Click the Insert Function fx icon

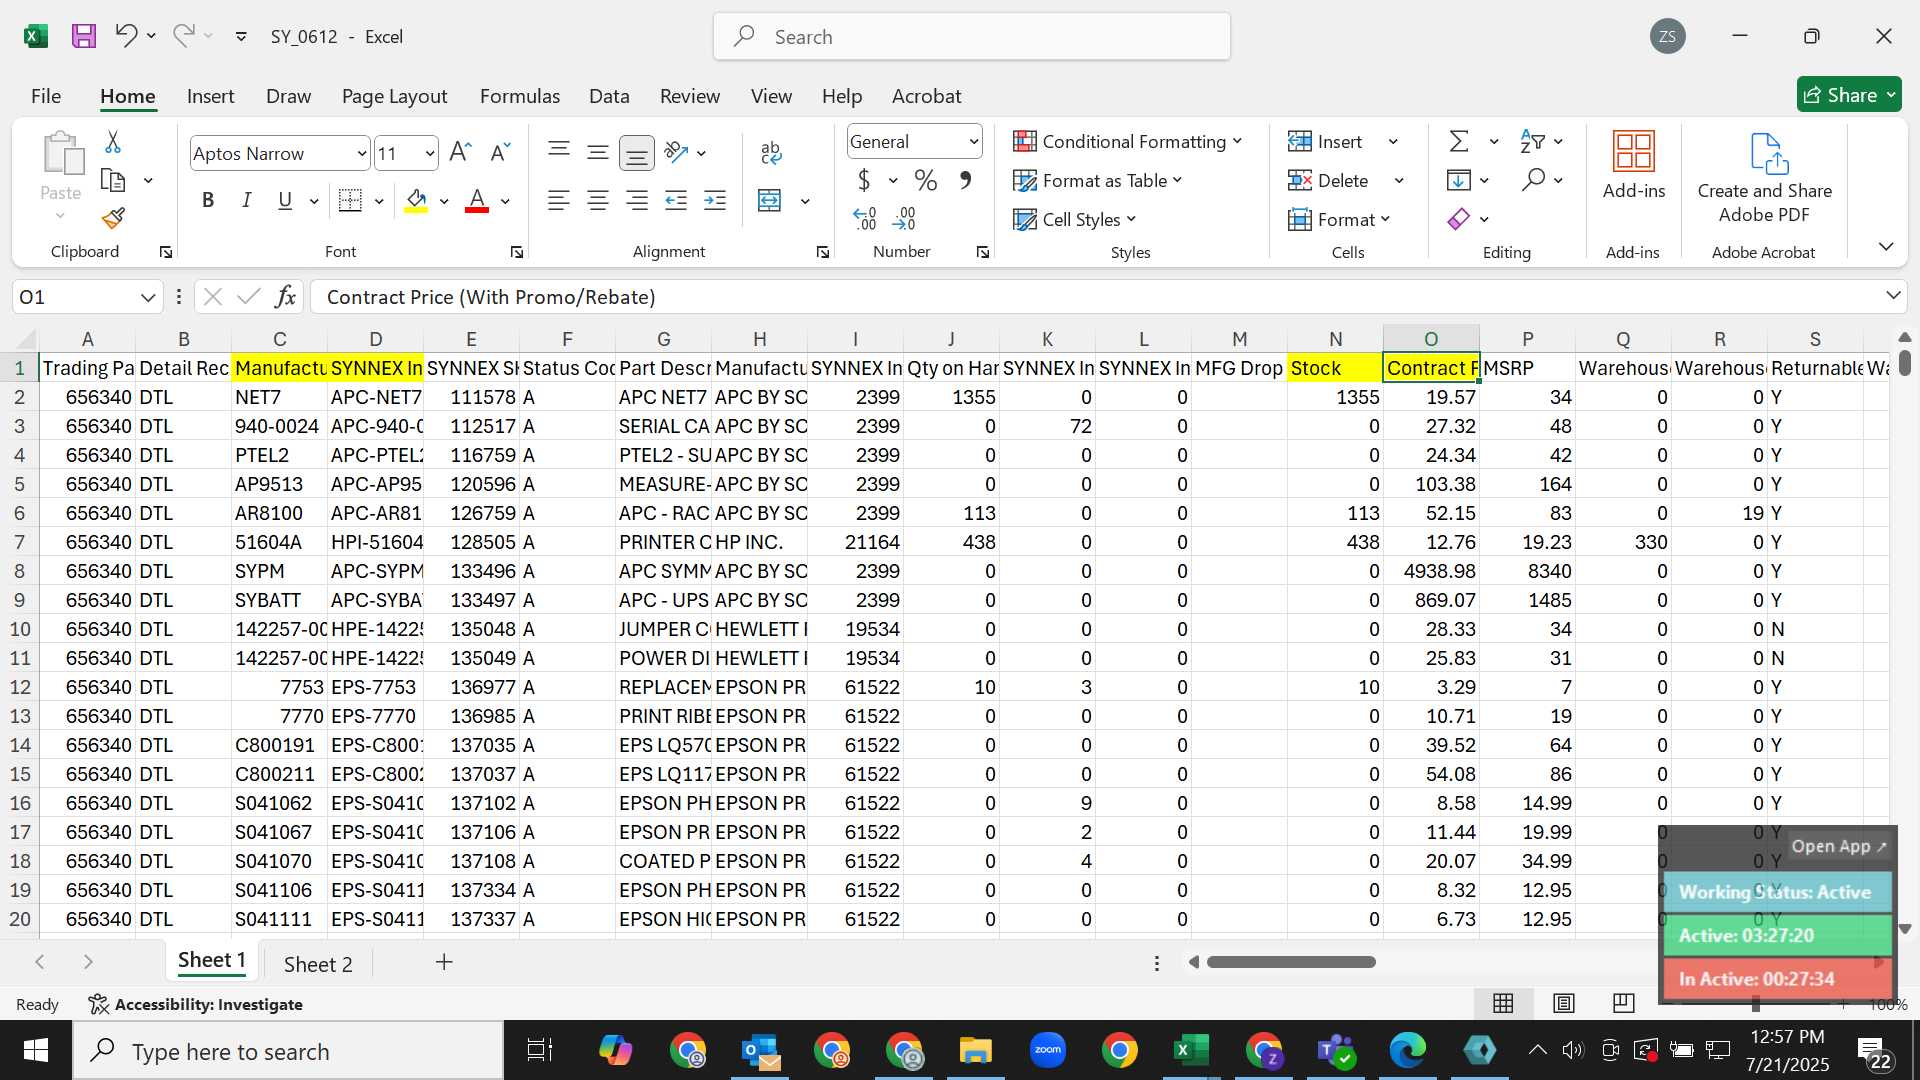tap(285, 297)
